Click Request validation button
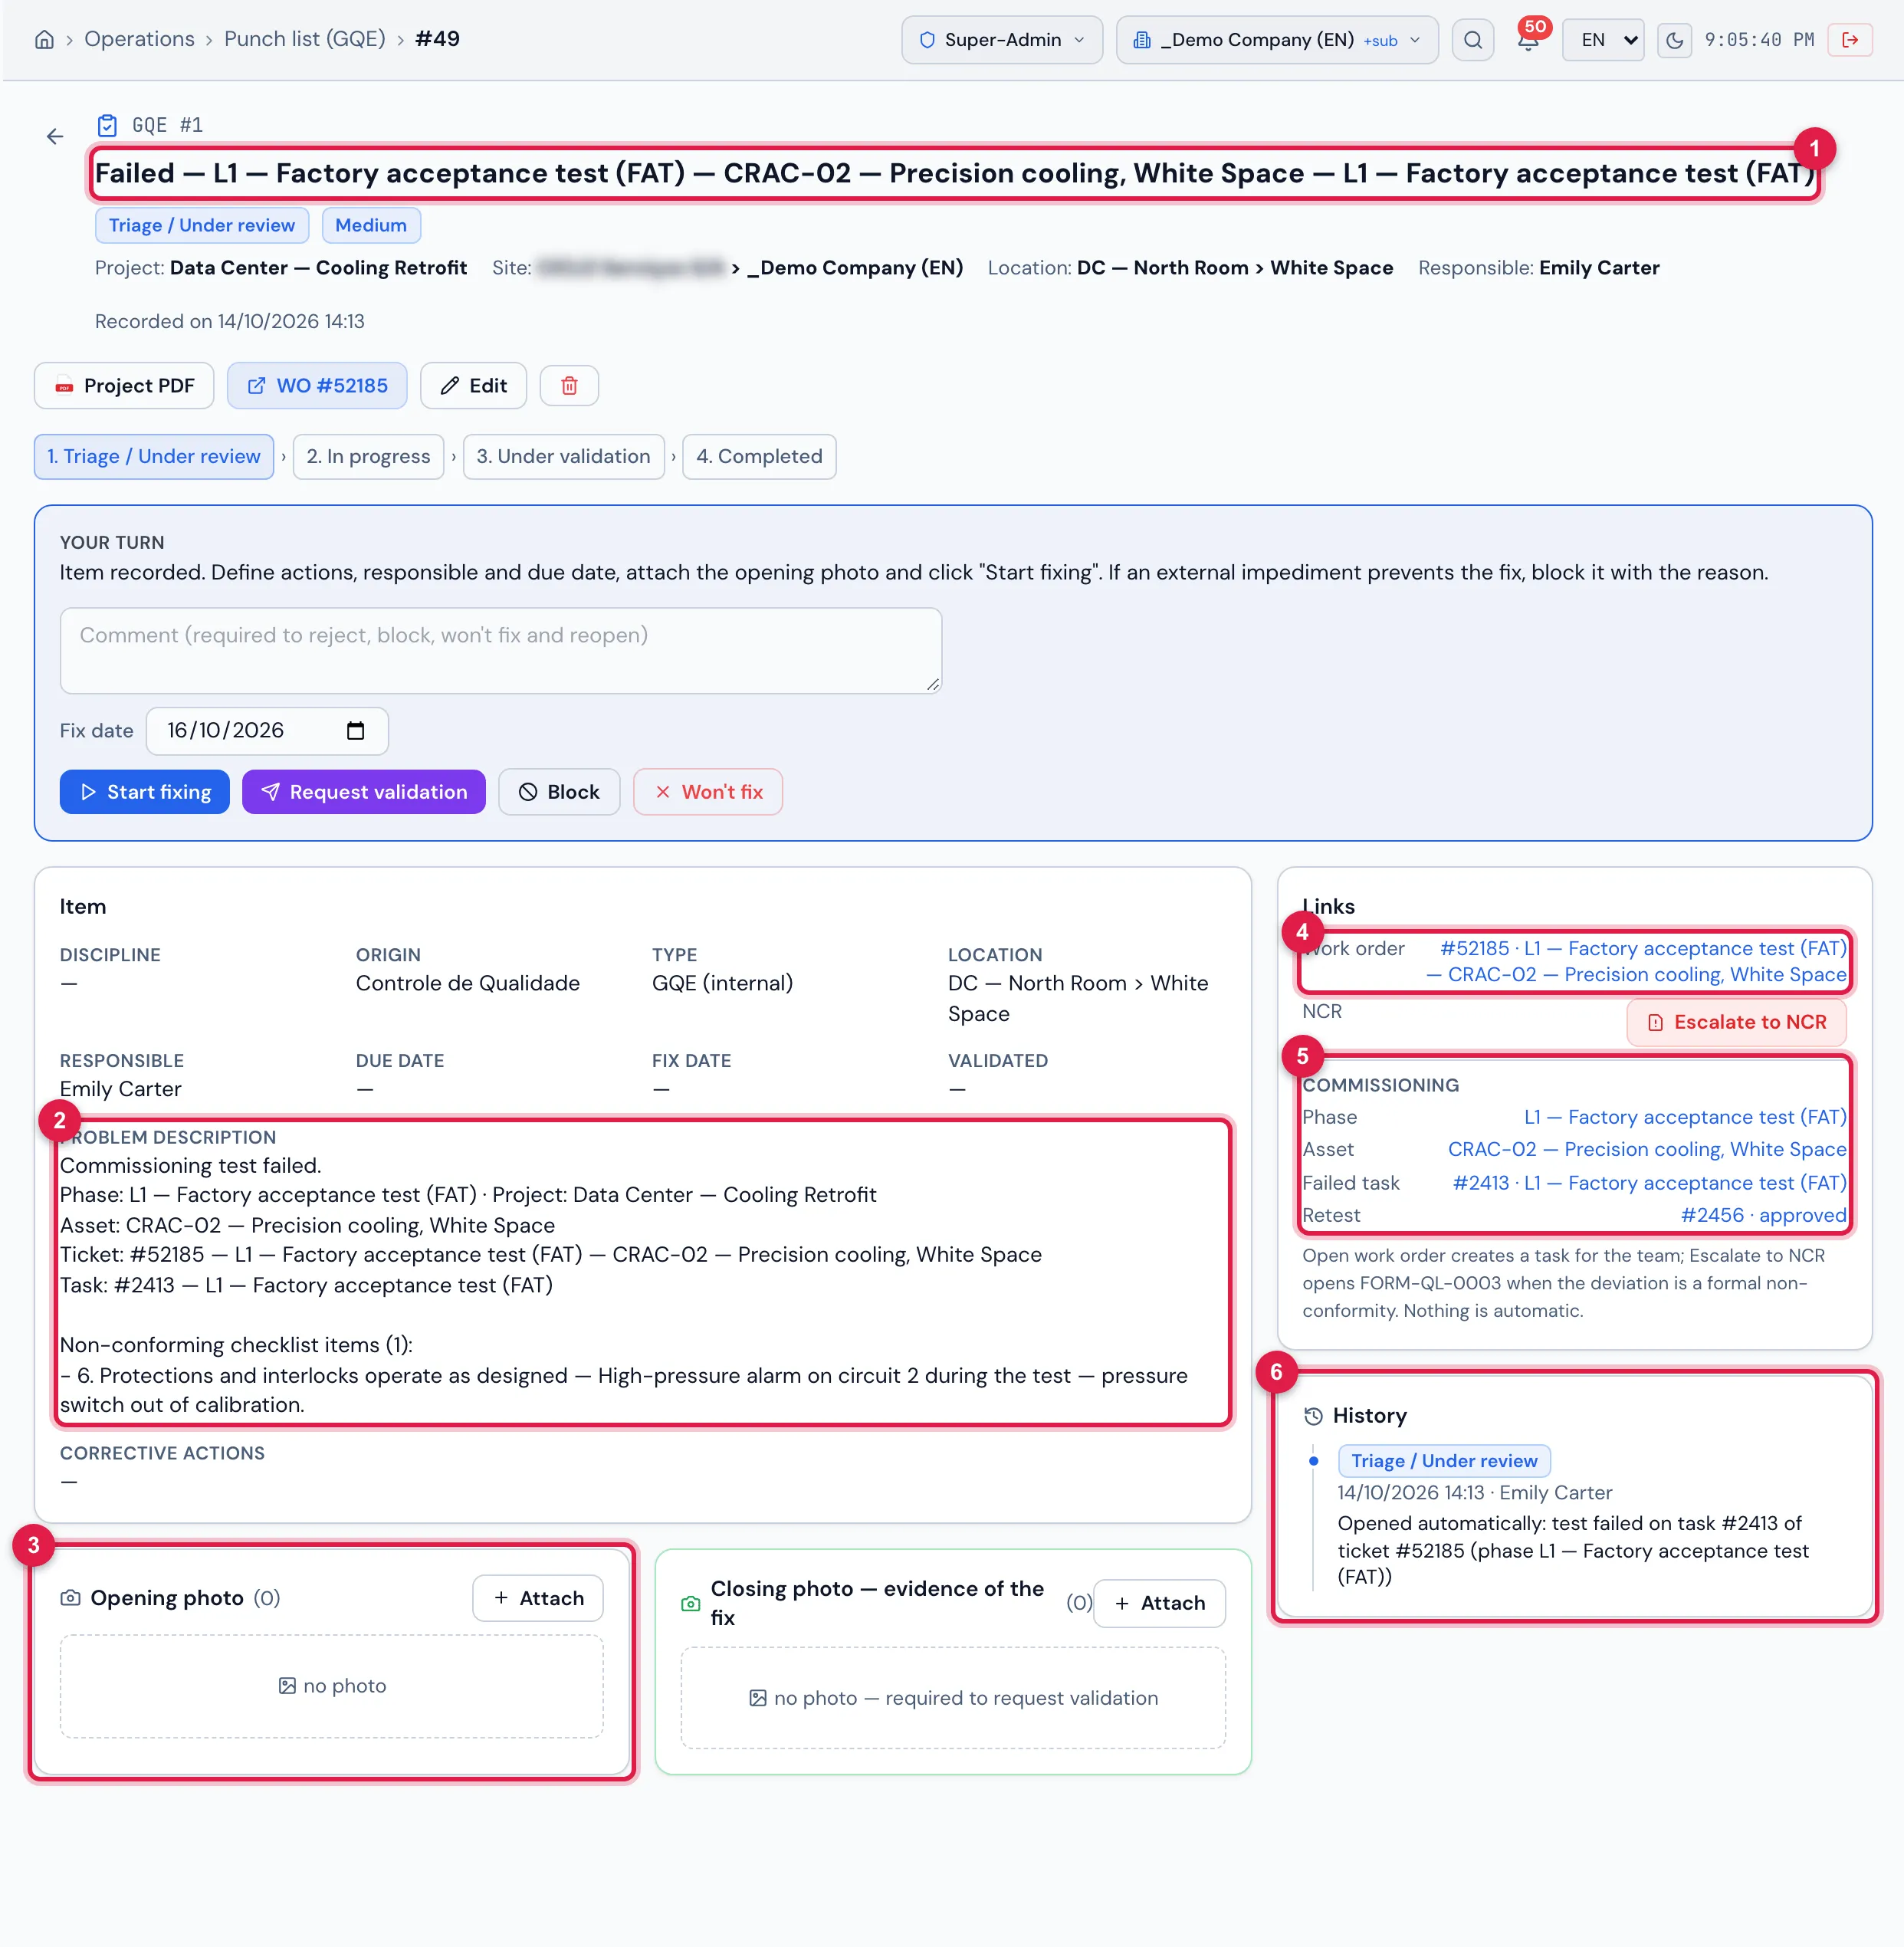Screen dimensions: 1904x1947 pyautogui.click(x=363, y=792)
